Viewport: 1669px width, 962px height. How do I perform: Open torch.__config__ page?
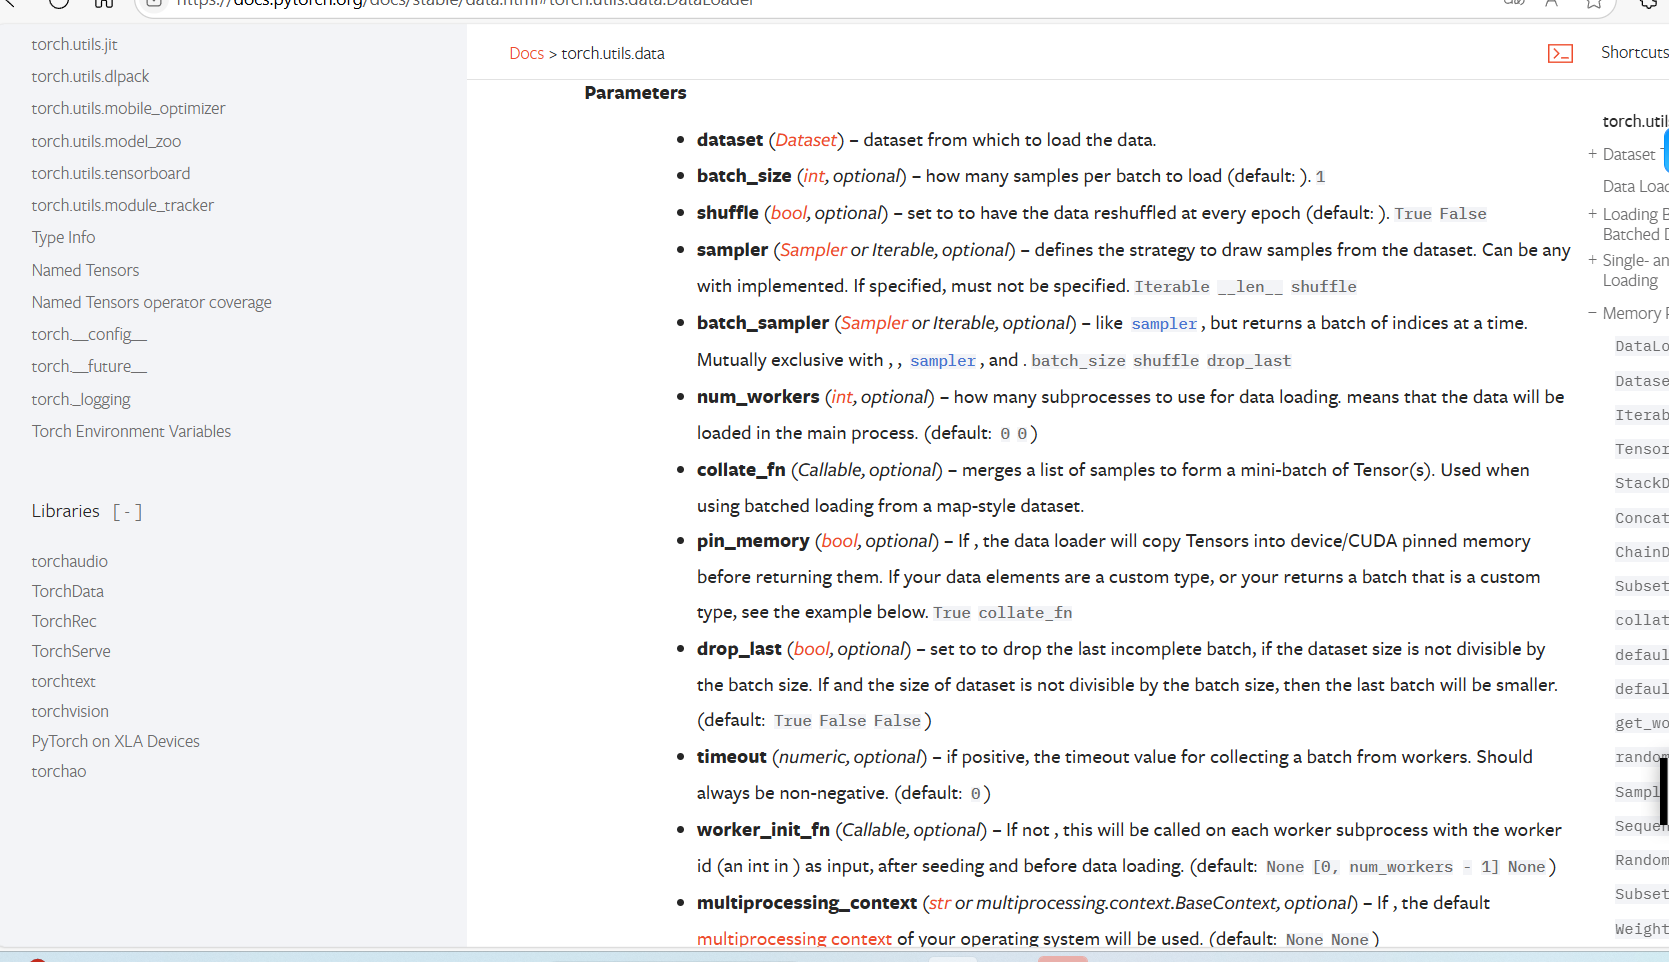click(x=89, y=335)
